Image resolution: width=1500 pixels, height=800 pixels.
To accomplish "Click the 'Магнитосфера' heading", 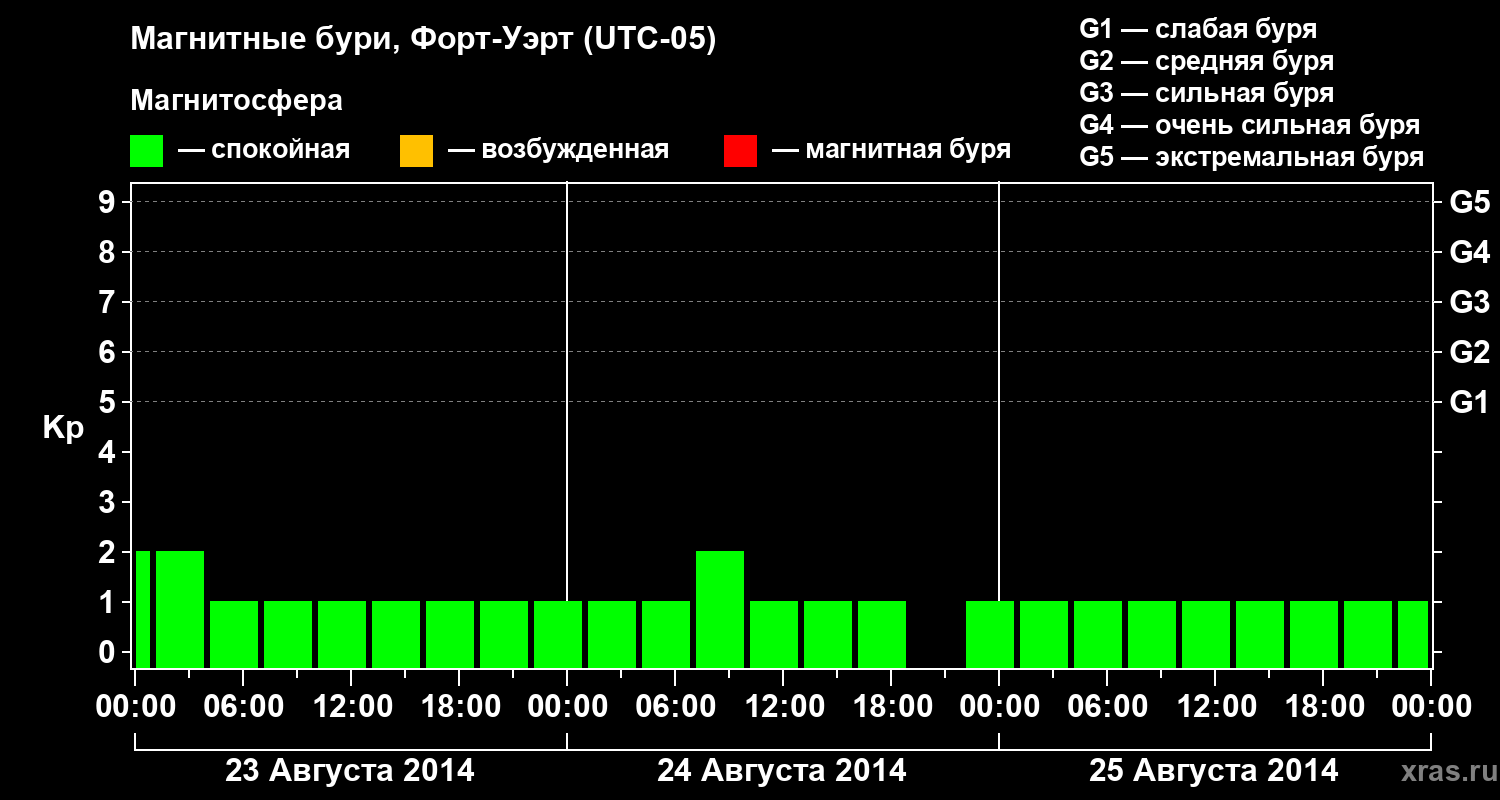I will (x=237, y=101).
